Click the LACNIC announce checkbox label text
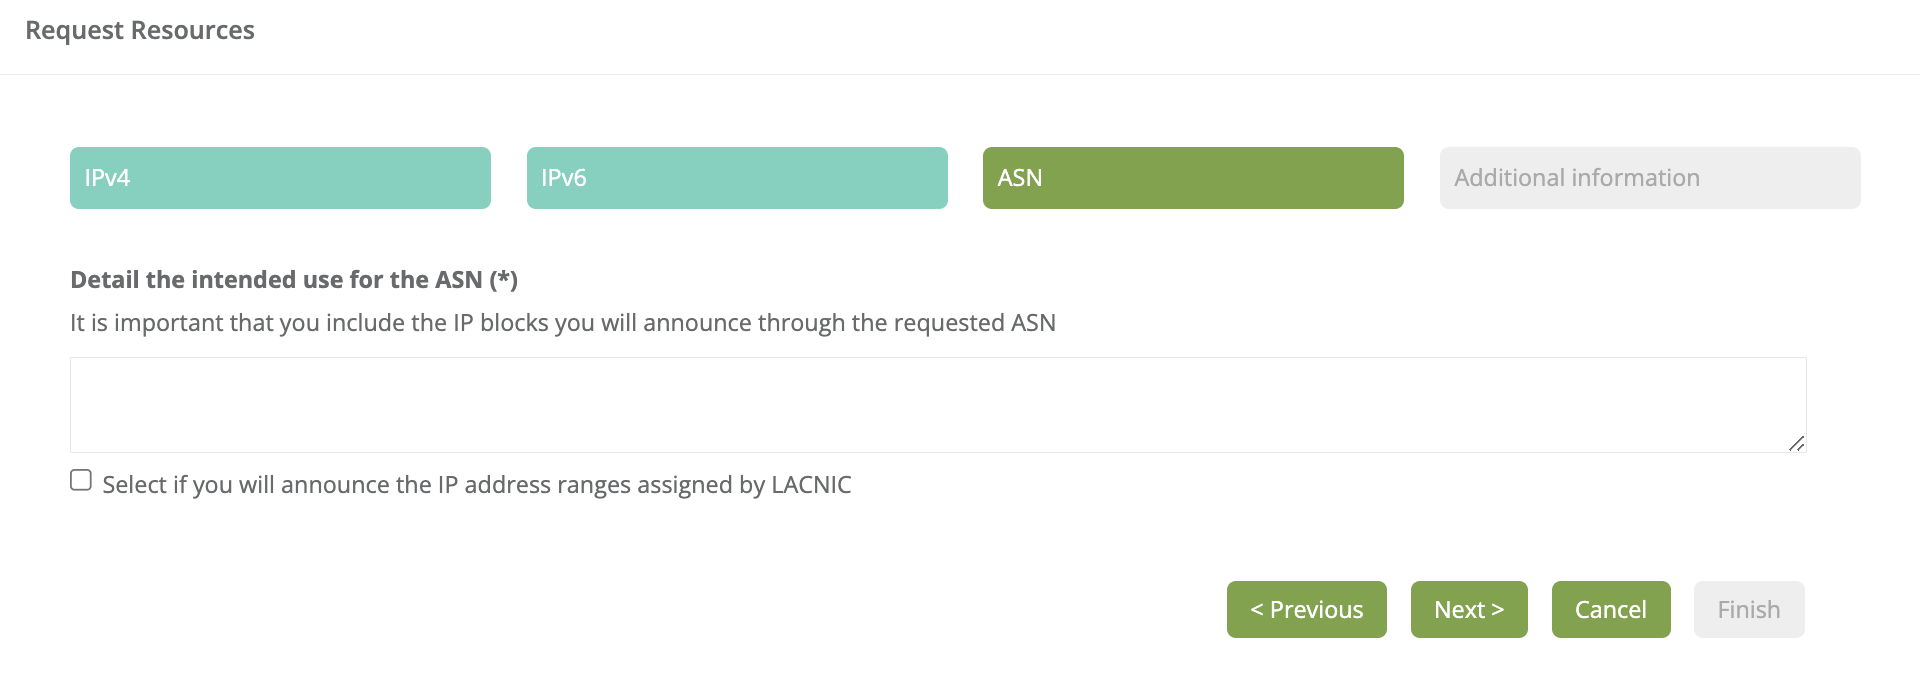Image resolution: width=1920 pixels, height=678 pixels. (x=476, y=485)
